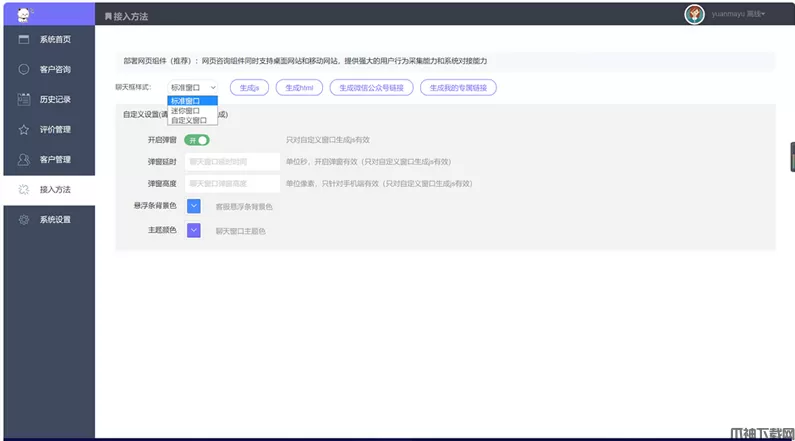Click the 生成微信公众号链接 button
Screen dimensions: 795x441
(372, 87)
